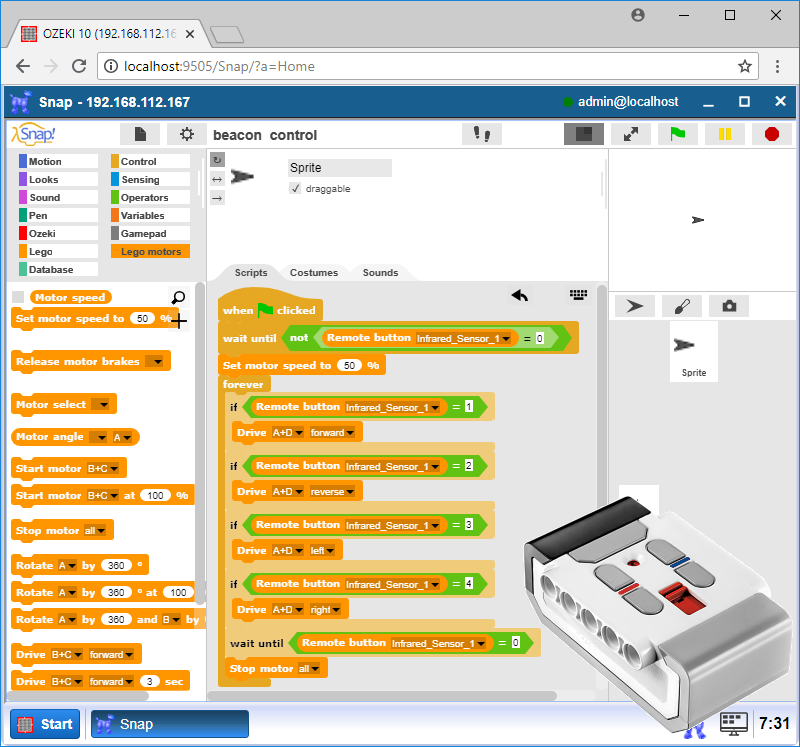
Task: Take camera snapshot for new sprite
Action: [x=729, y=306]
